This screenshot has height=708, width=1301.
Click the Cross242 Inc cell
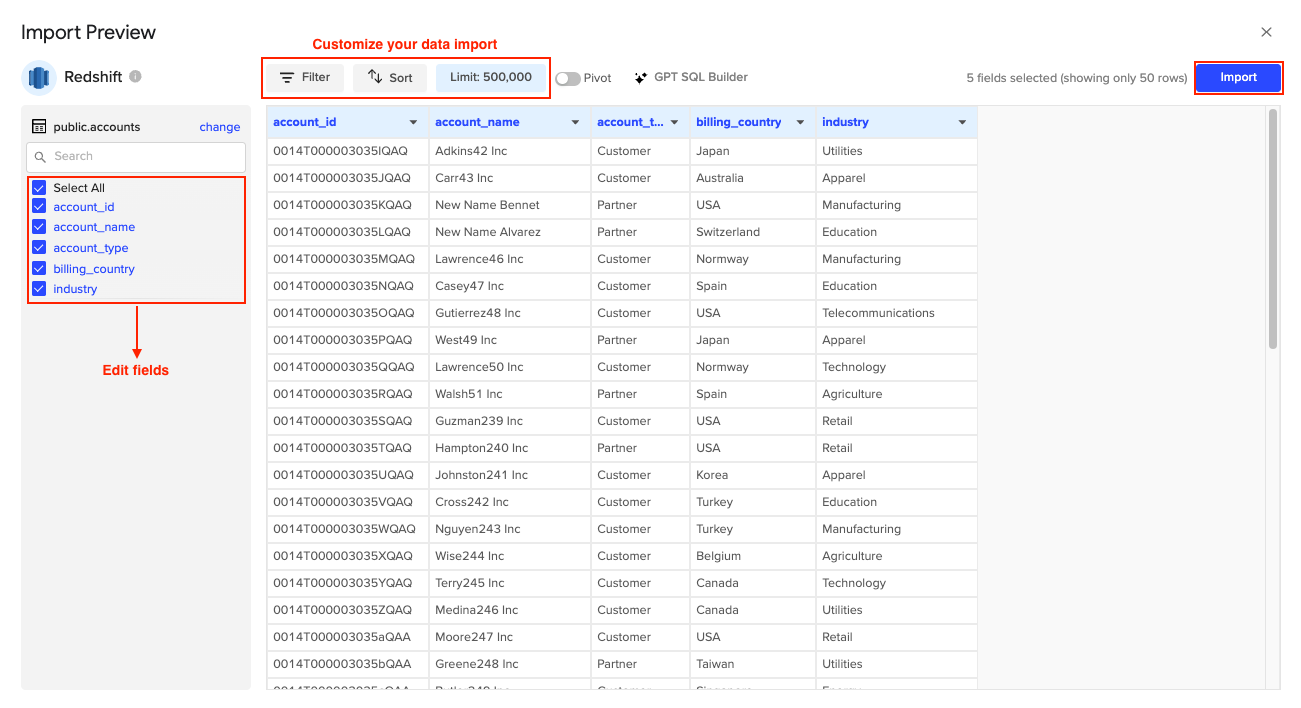tap(509, 502)
